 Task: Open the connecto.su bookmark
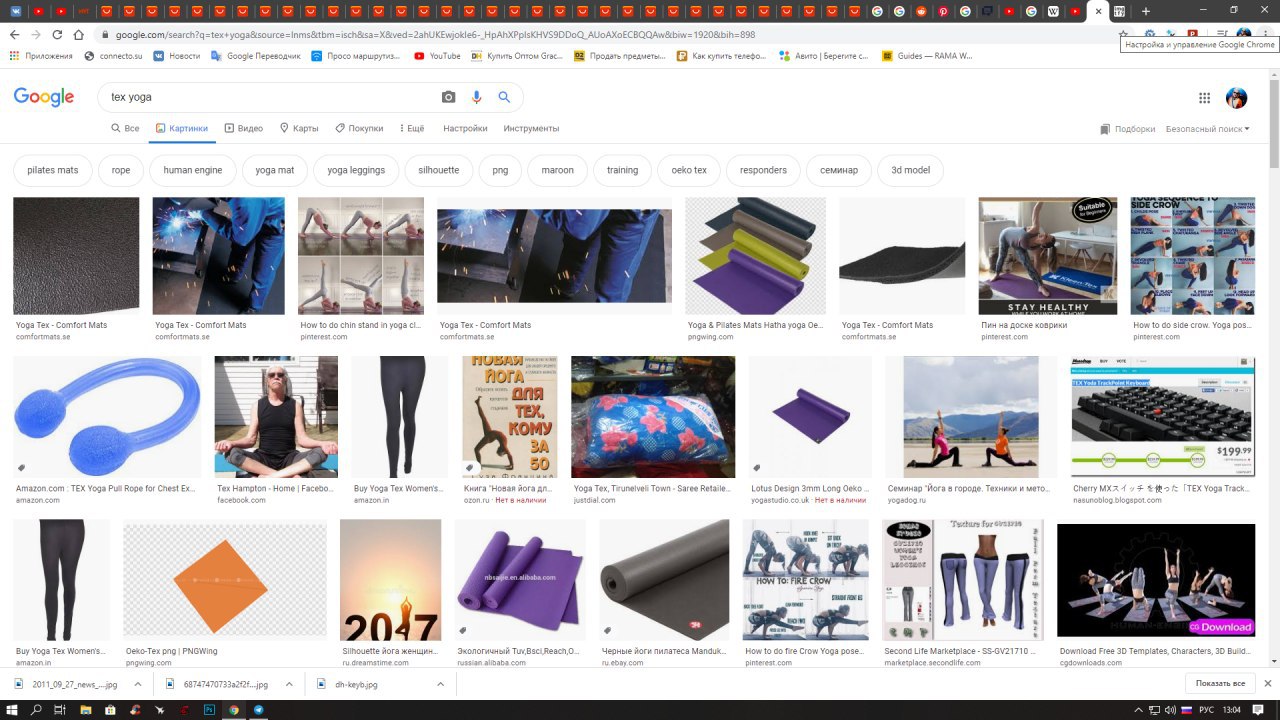click(x=113, y=56)
